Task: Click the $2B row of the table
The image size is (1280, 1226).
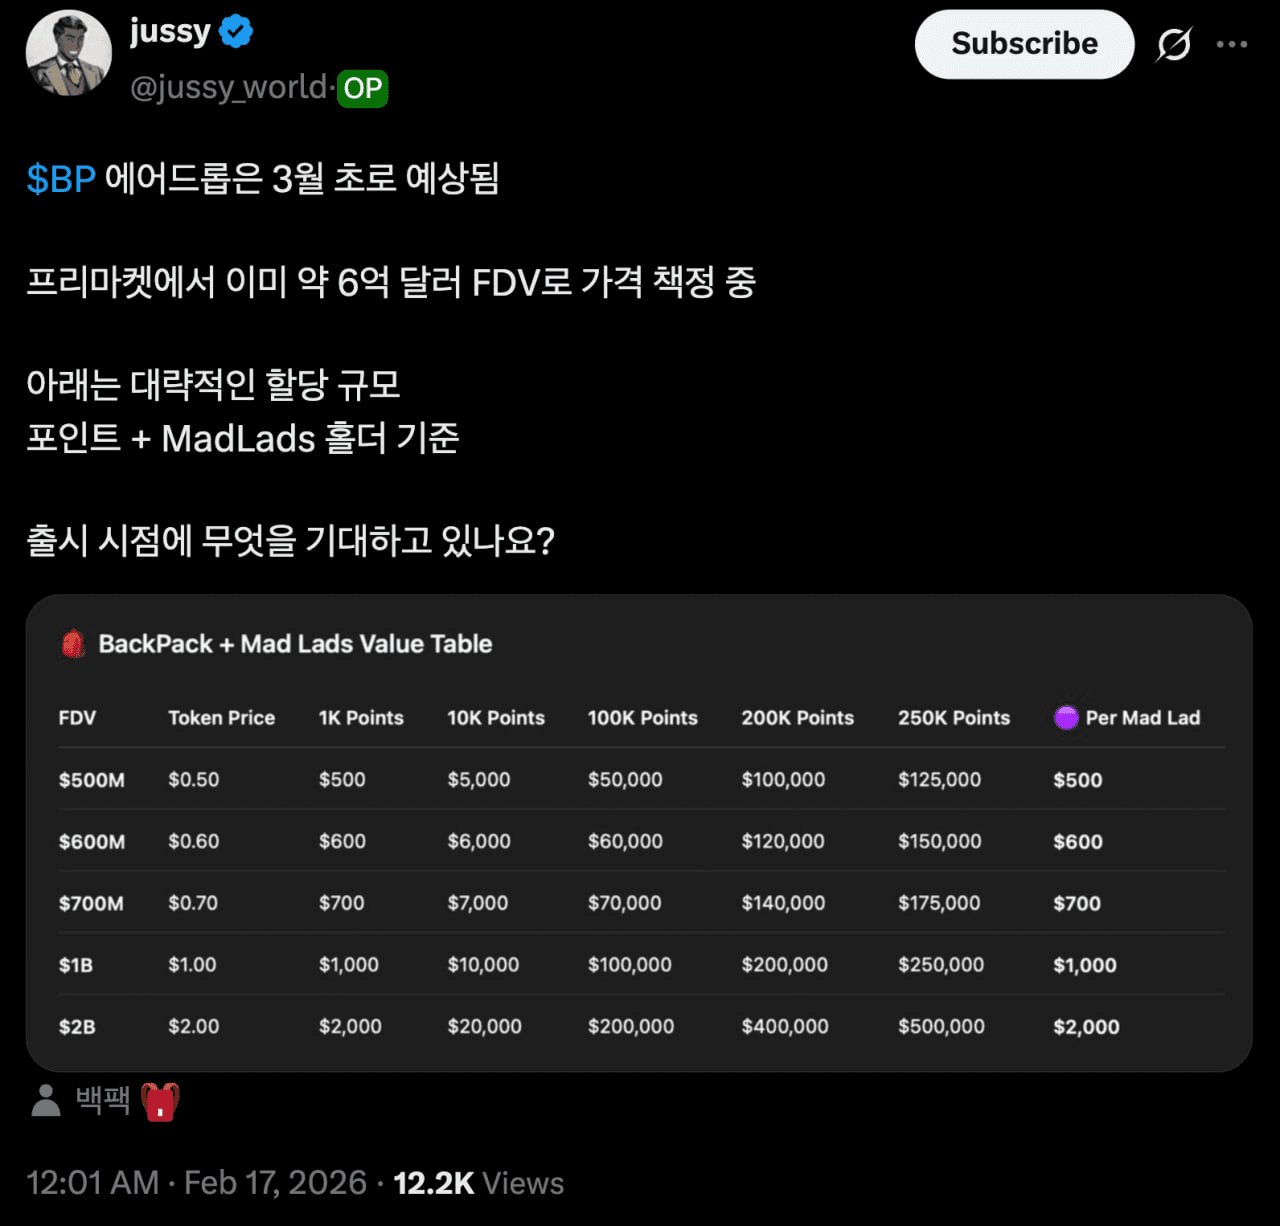Action: click(77, 1026)
